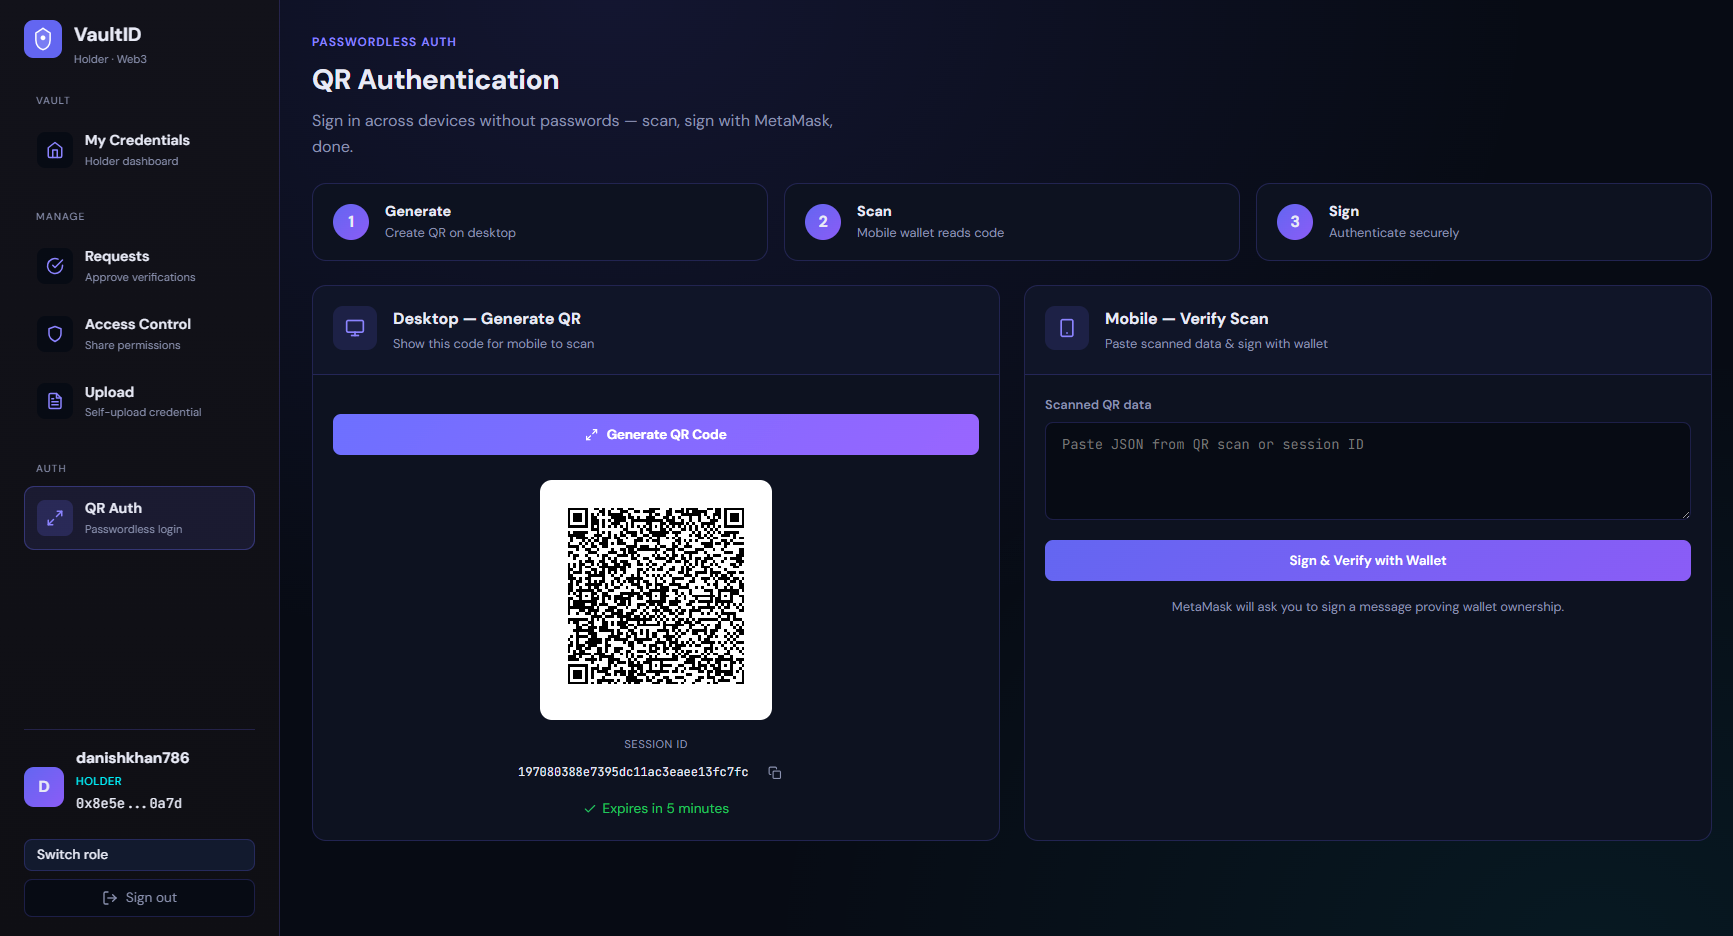Click the VaultID brand name
Viewport: 1733px width, 936px height.
click(x=108, y=35)
